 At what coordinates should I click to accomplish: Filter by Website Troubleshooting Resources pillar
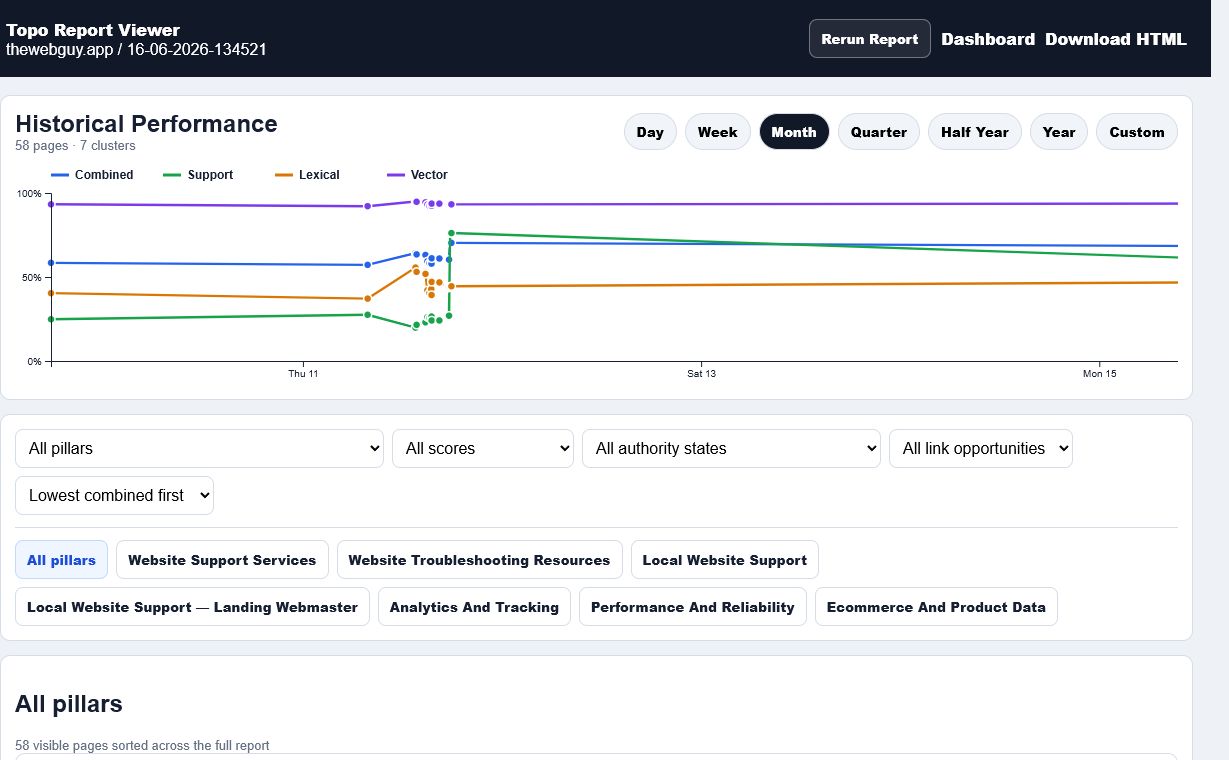479,560
